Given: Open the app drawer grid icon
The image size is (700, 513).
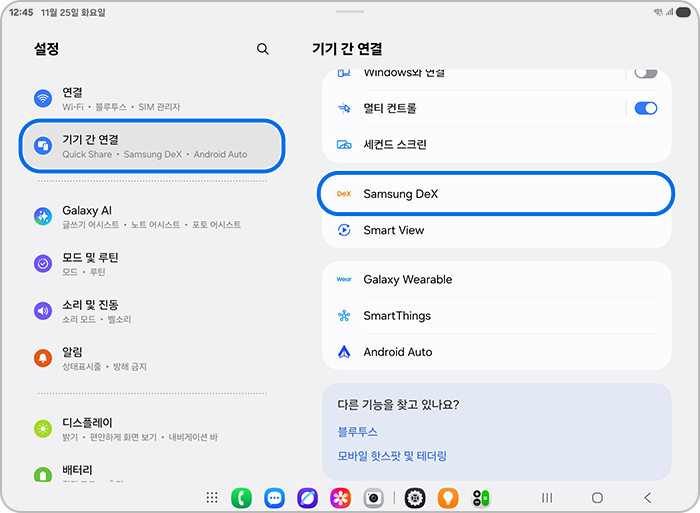Looking at the screenshot, I should click(212, 497).
